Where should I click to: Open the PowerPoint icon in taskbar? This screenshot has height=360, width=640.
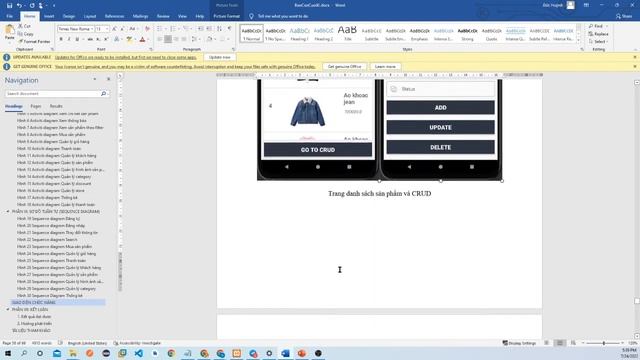pyautogui.click(x=302, y=353)
